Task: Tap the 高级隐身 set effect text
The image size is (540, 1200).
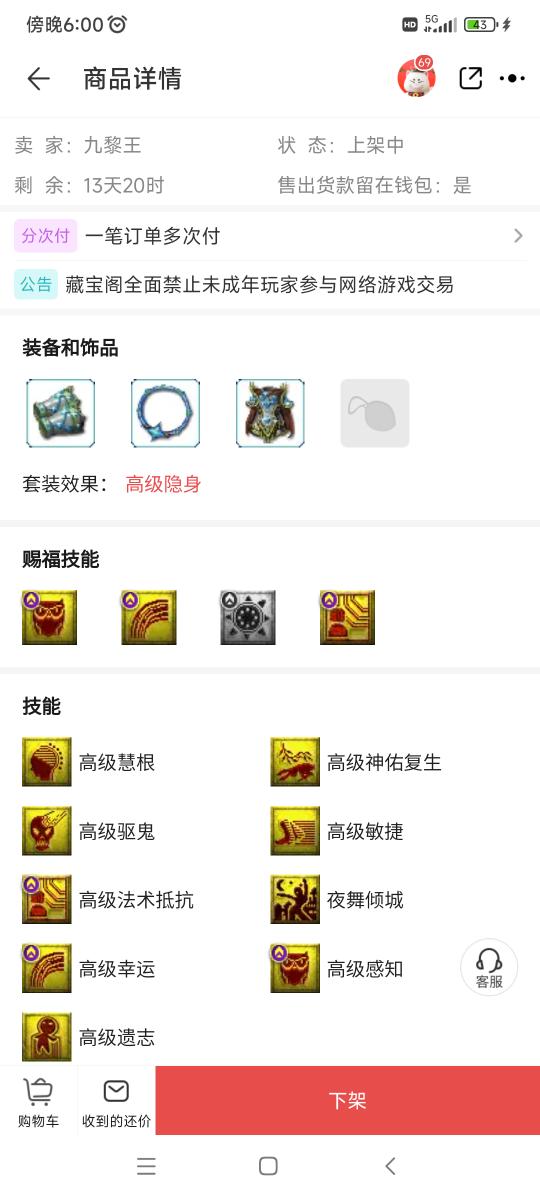Action: click(x=163, y=485)
